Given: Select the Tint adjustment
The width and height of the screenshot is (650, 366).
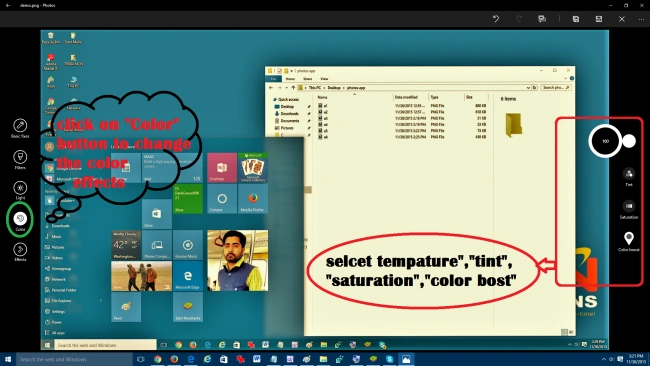Looking at the screenshot, I should 629,177.
